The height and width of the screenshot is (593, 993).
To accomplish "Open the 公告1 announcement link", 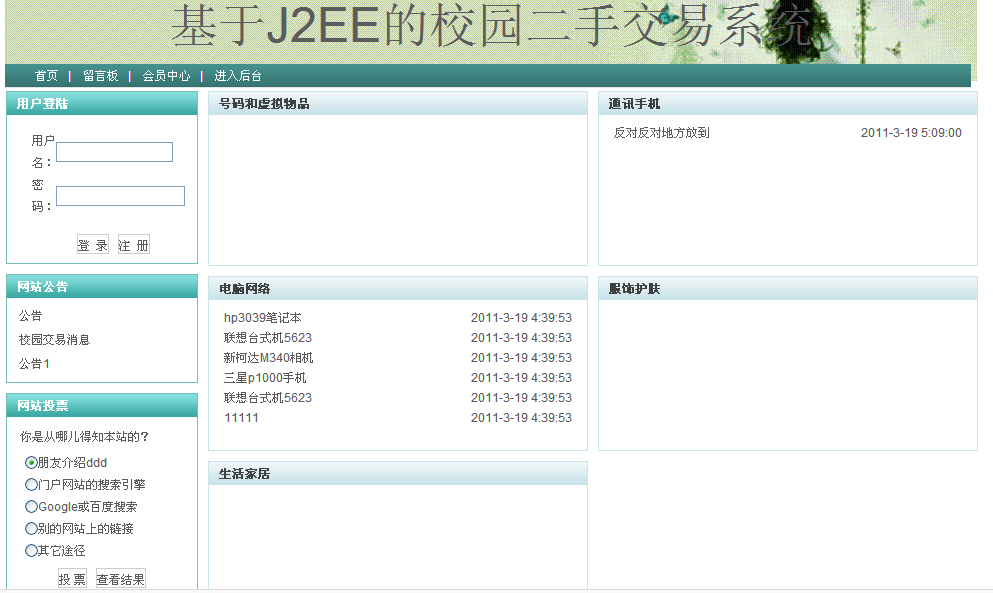I will pos(34,364).
